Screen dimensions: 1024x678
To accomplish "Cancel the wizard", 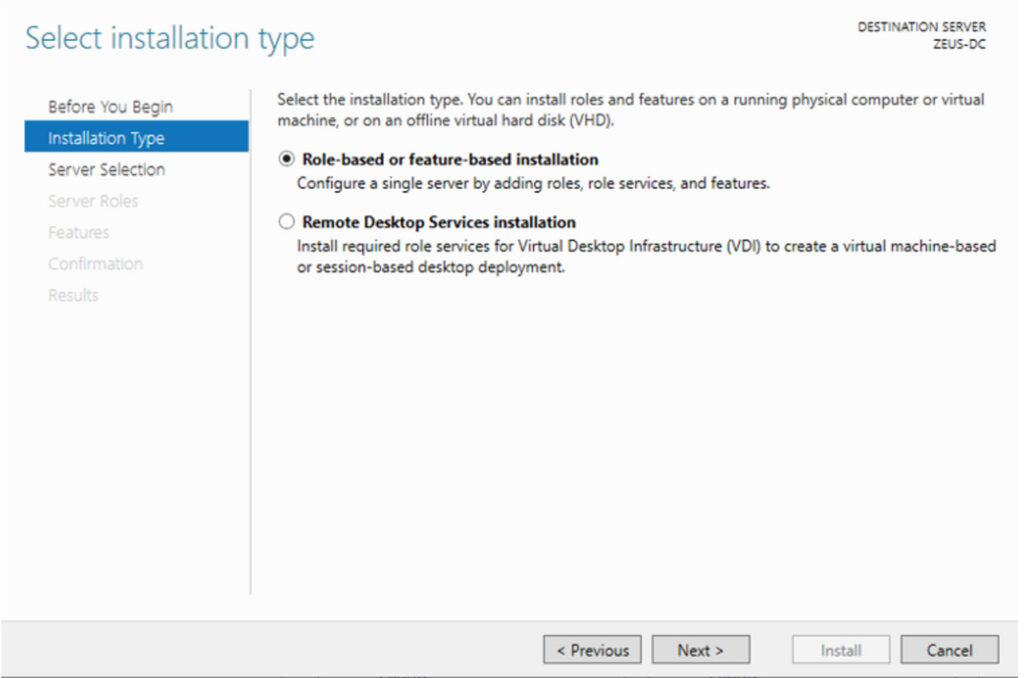I will coord(949,650).
